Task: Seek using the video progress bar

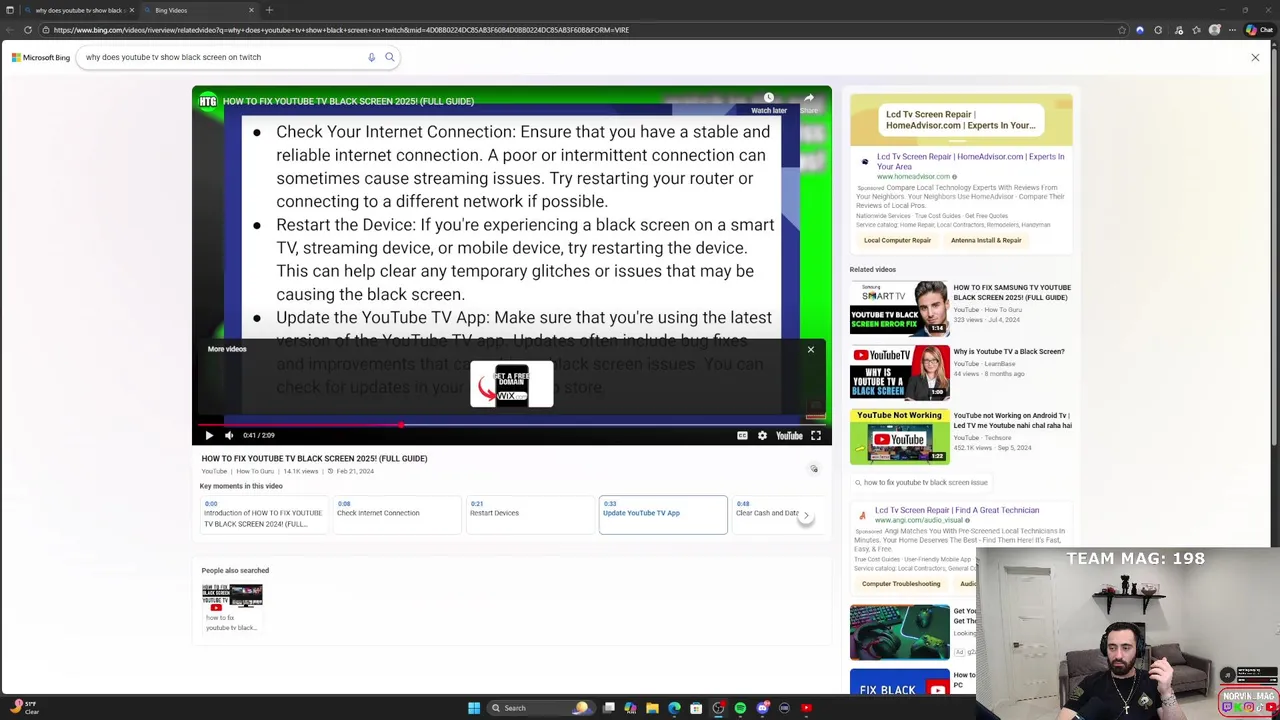Action: pyautogui.click(x=512, y=425)
